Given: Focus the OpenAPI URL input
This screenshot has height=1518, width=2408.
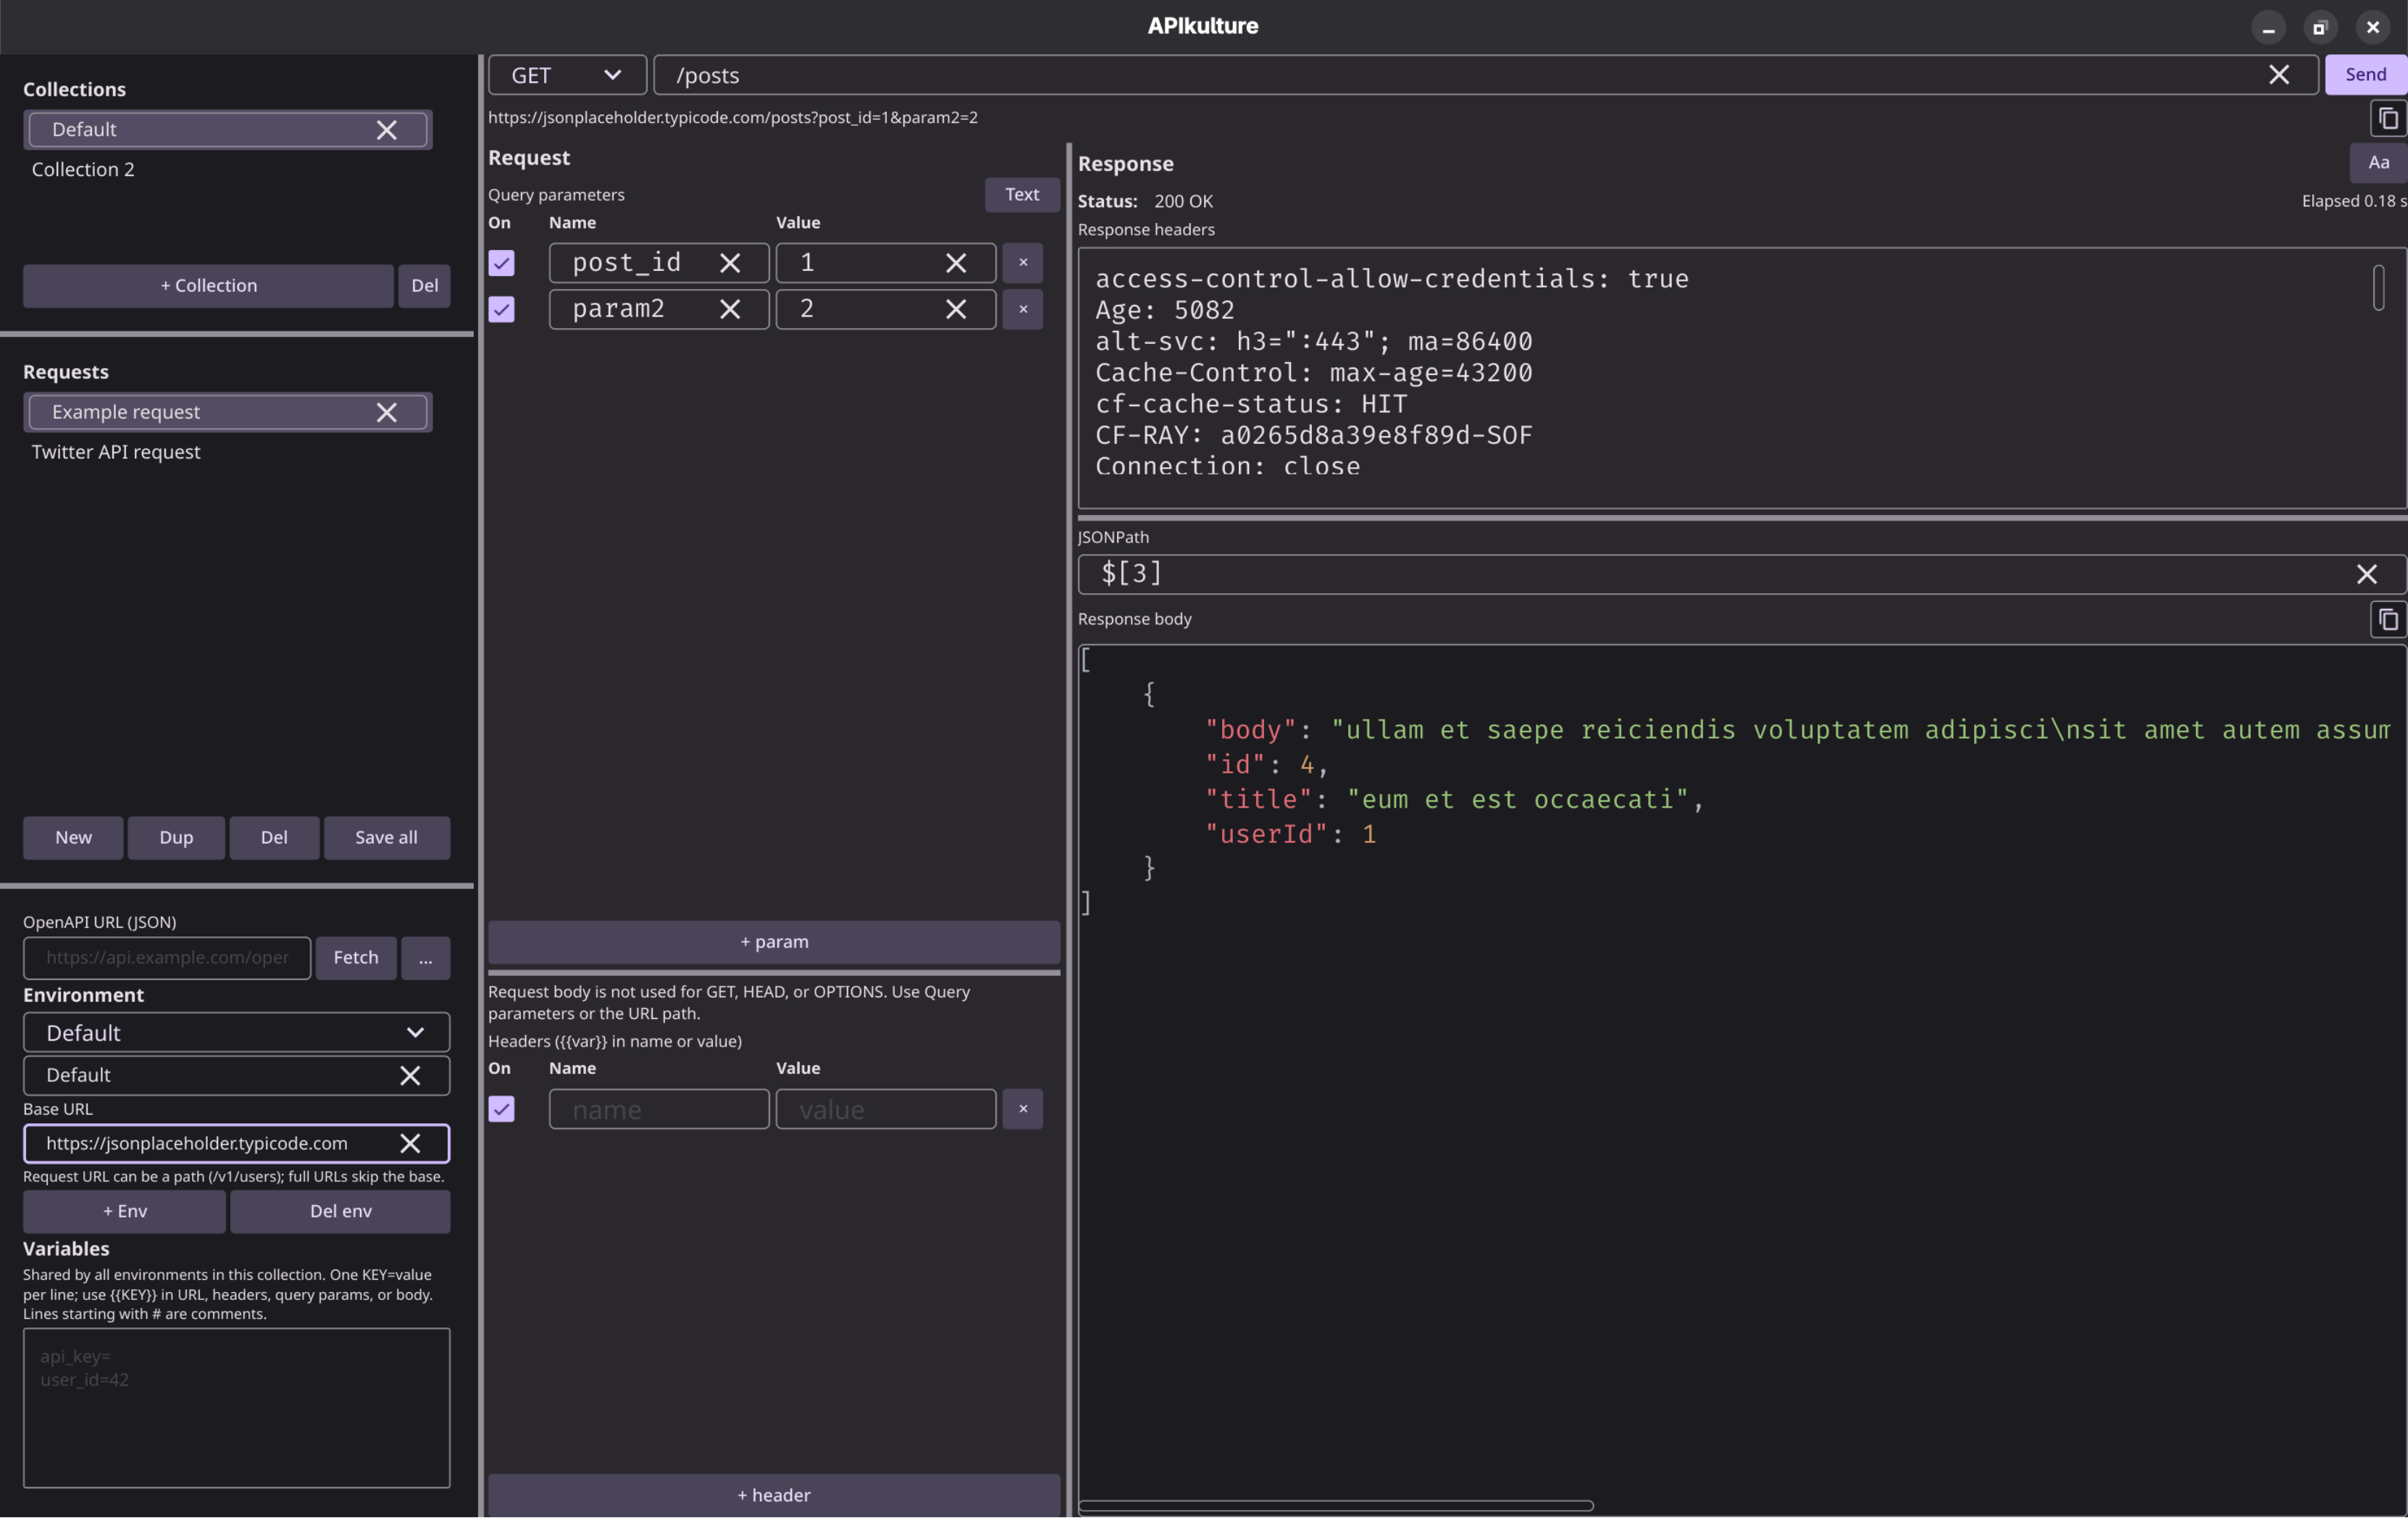Looking at the screenshot, I should (x=167, y=958).
